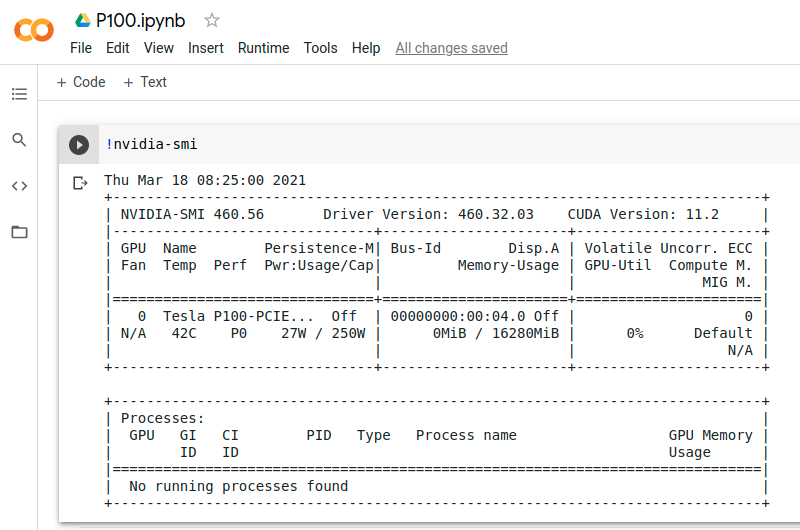Screen dimensions: 800x530
Task: Add a new Code cell
Action: 81,82
